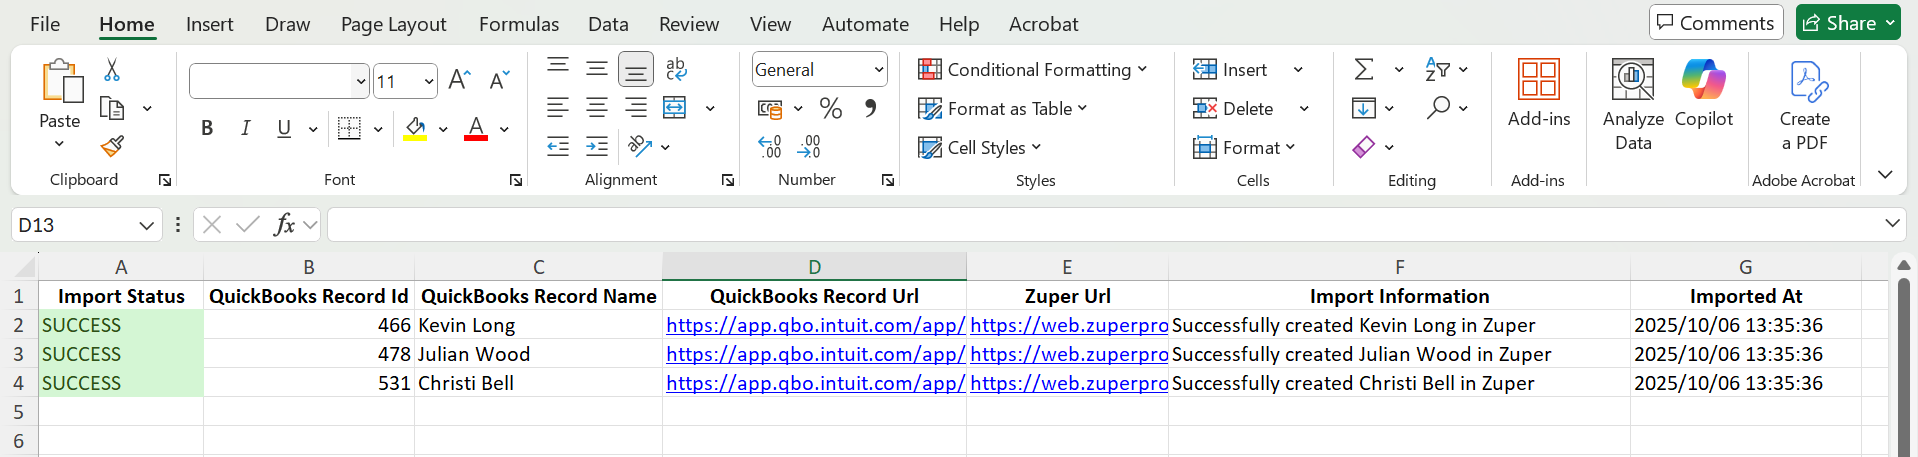
Task: Apply the yellow Fill Color swatch
Action: click(416, 128)
